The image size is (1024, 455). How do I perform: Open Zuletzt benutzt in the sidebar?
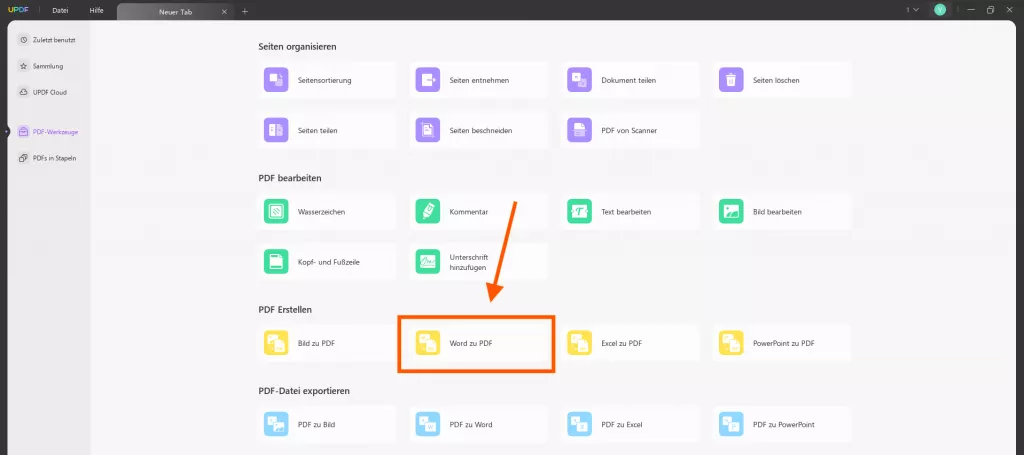[x=48, y=40]
